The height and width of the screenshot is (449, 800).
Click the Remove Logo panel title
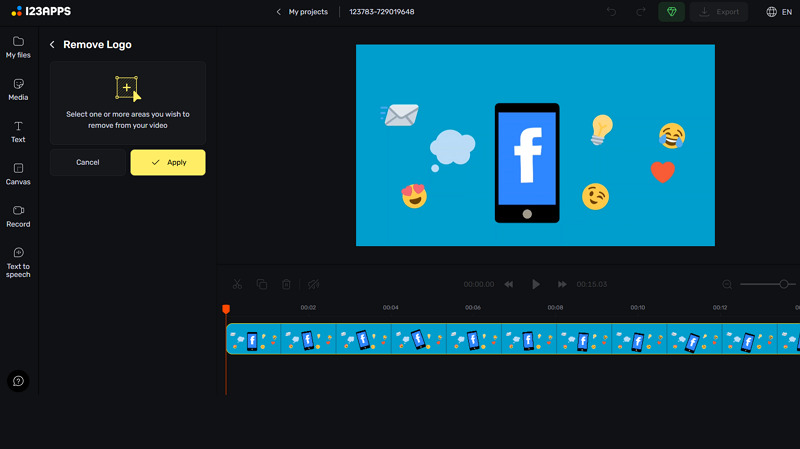[97, 45]
